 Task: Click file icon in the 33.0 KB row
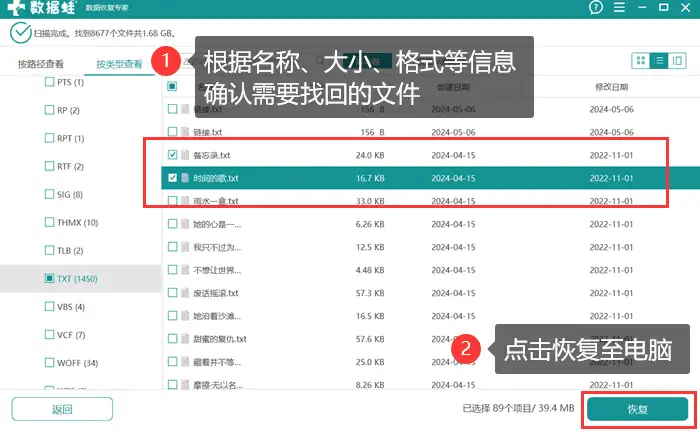[x=185, y=201]
